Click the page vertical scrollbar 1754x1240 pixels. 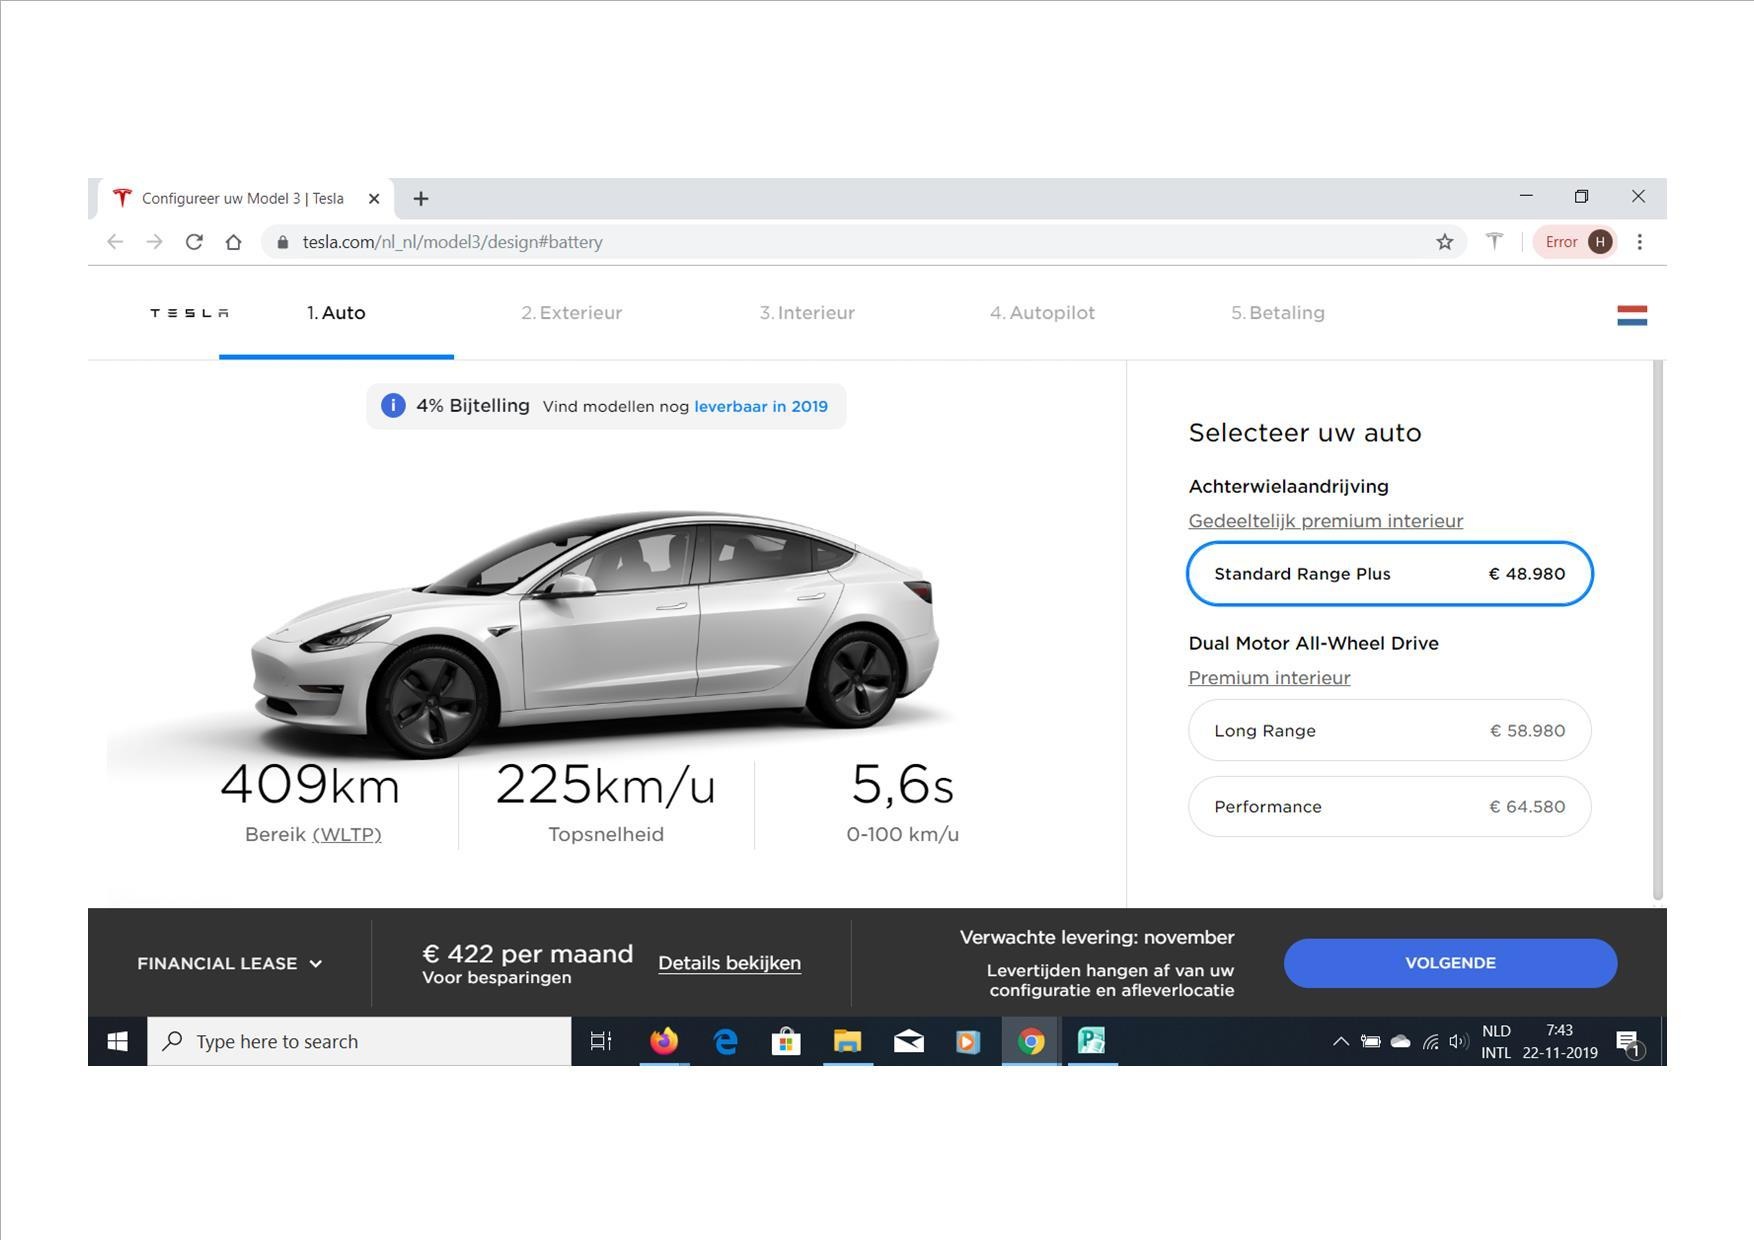click(1657, 630)
